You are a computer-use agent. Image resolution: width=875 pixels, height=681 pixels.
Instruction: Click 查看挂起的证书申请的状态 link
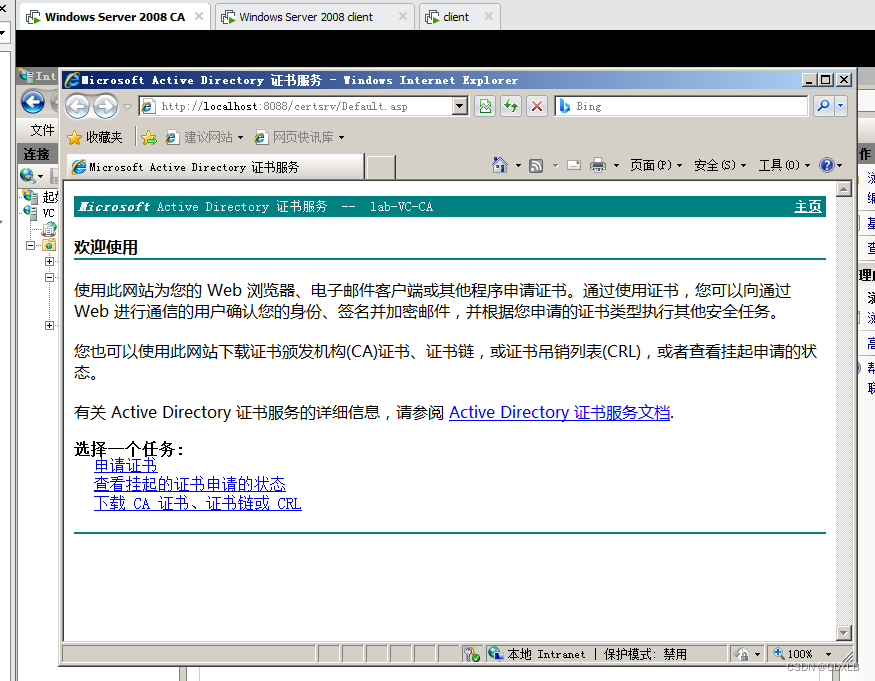(190, 484)
